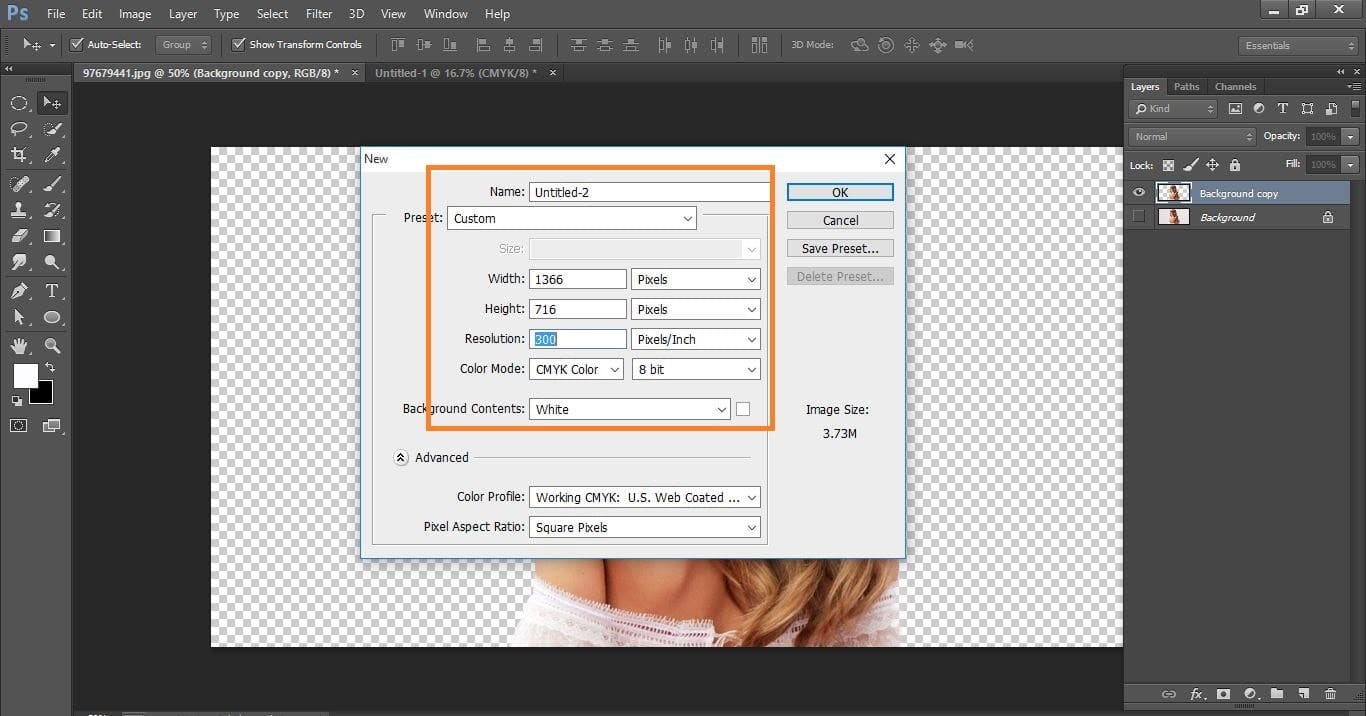Image resolution: width=1366 pixels, height=716 pixels.
Task: Pick the Eyedropper tool
Action: coord(53,155)
